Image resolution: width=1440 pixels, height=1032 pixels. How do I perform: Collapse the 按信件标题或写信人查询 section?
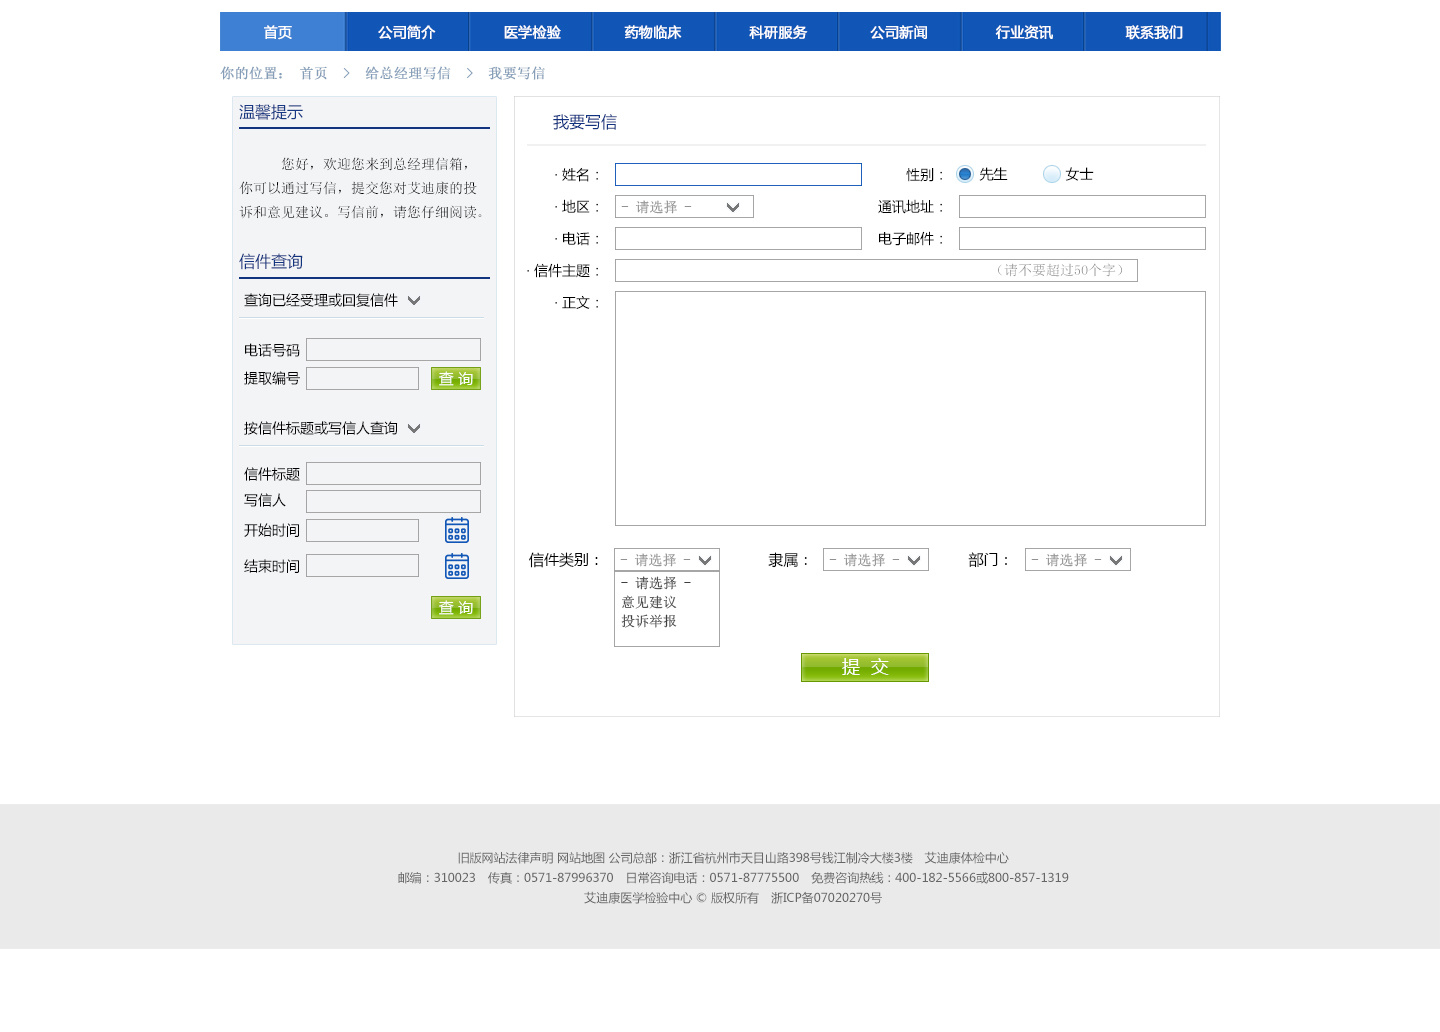coord(415,427)
